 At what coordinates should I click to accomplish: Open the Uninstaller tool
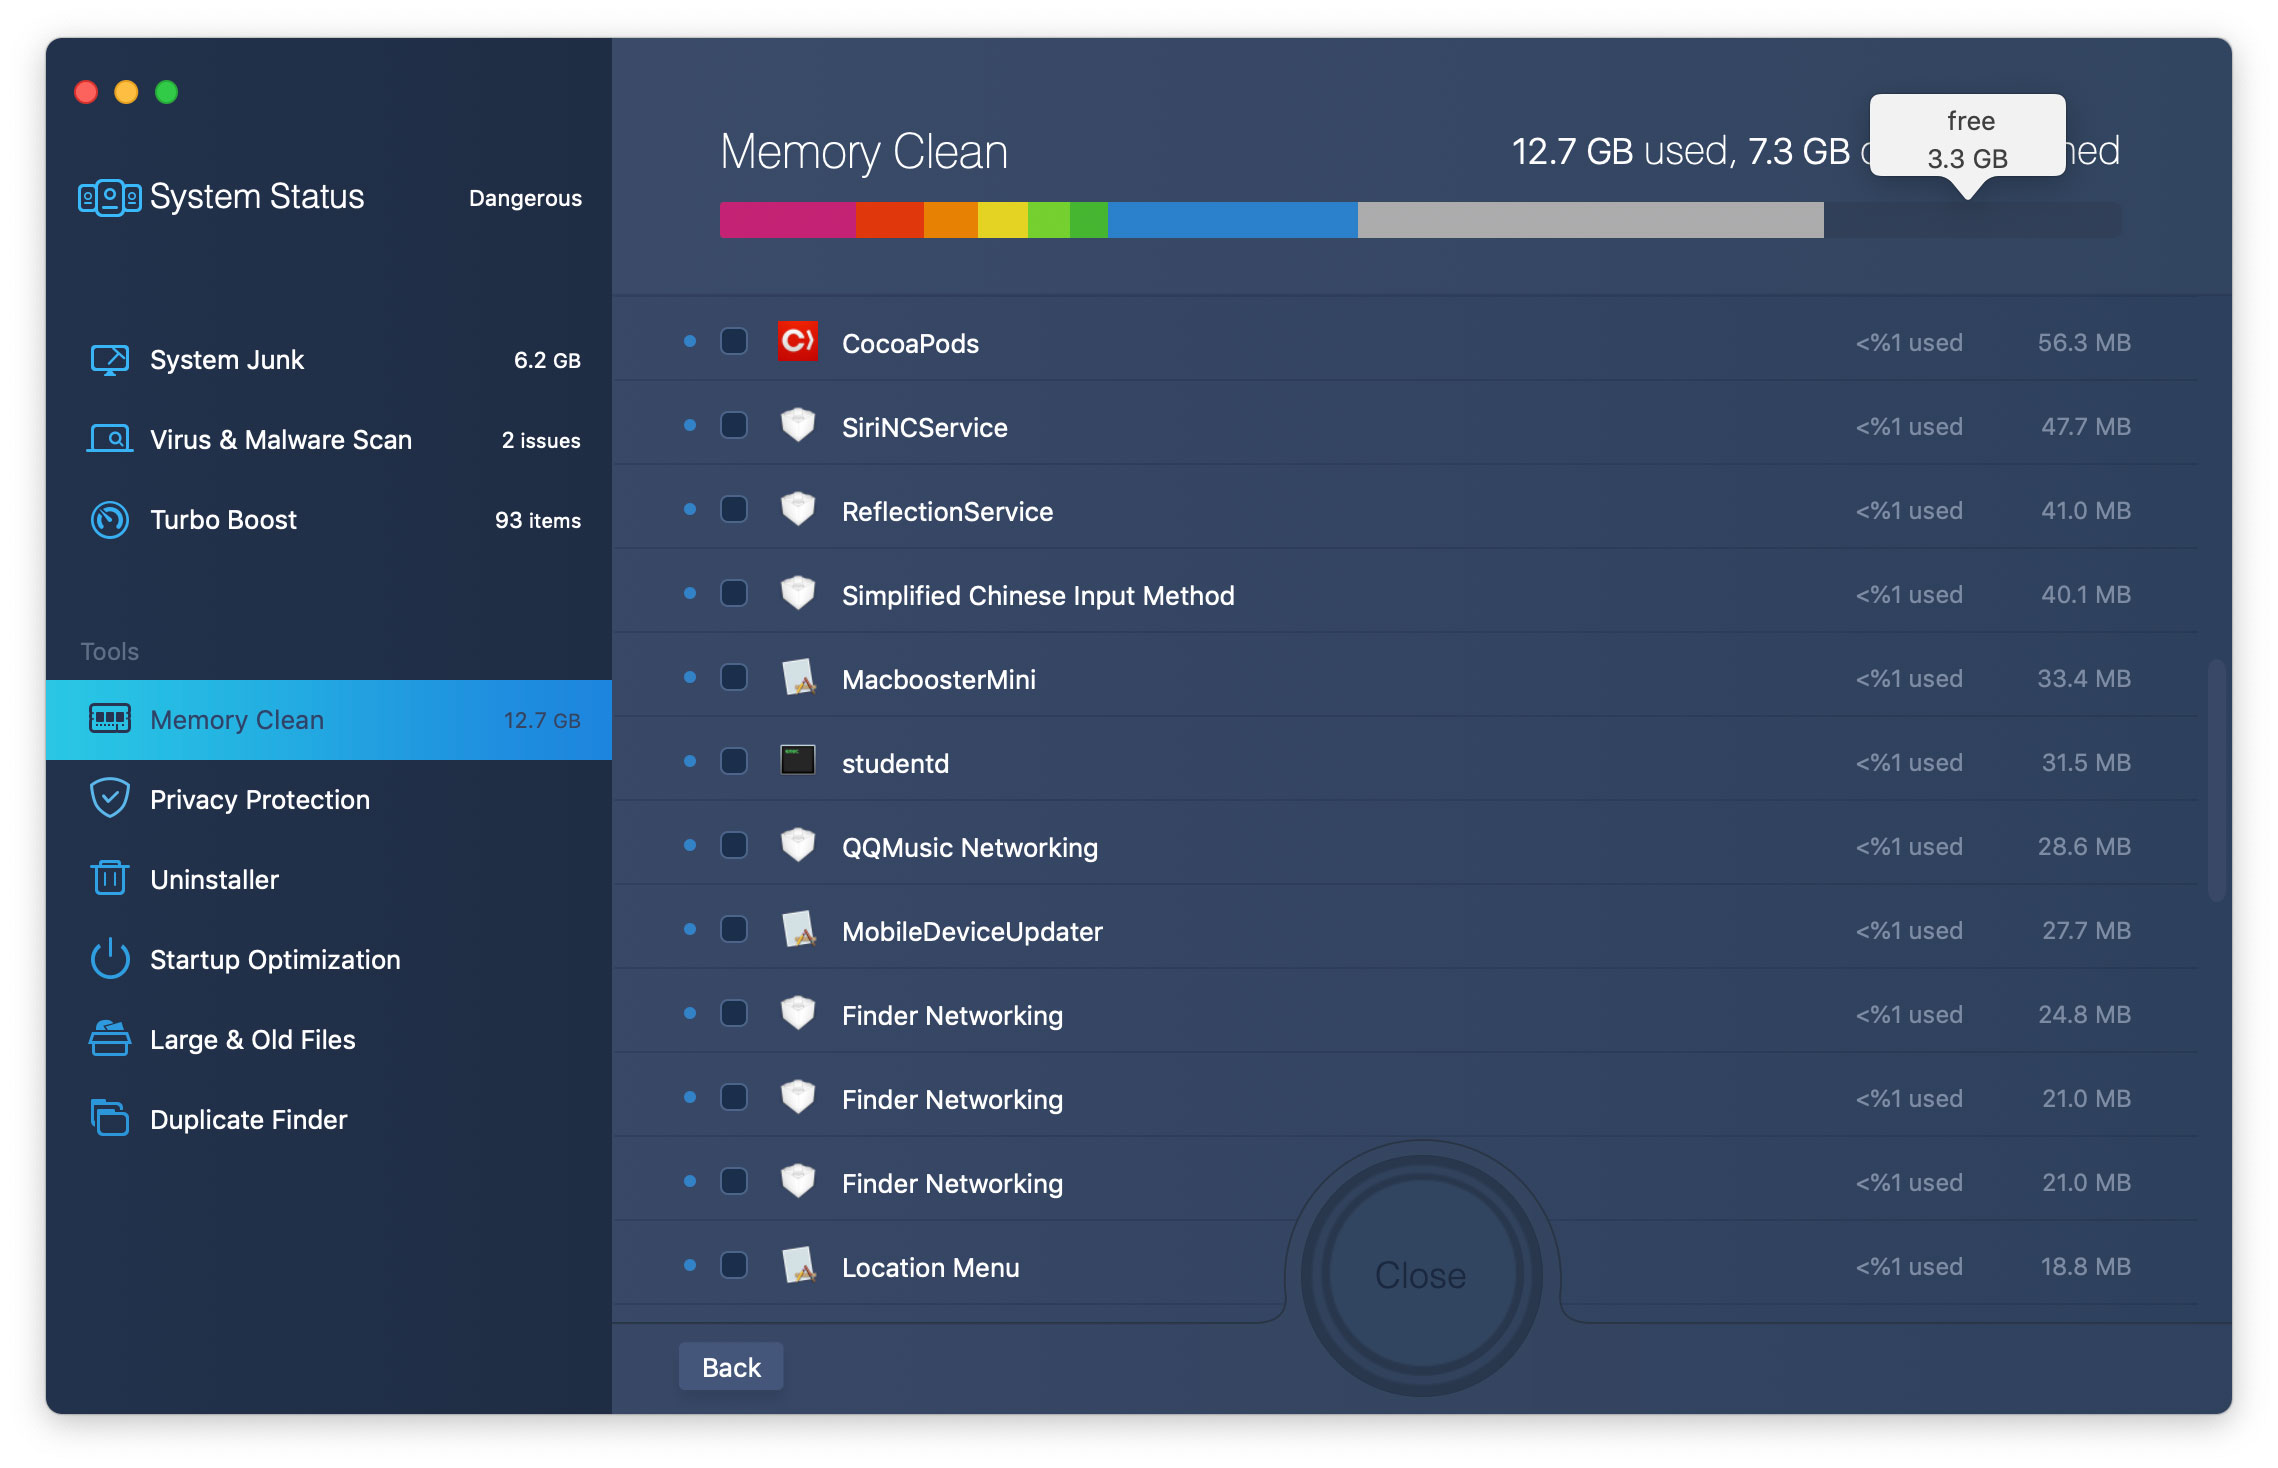tap(329, 880)
